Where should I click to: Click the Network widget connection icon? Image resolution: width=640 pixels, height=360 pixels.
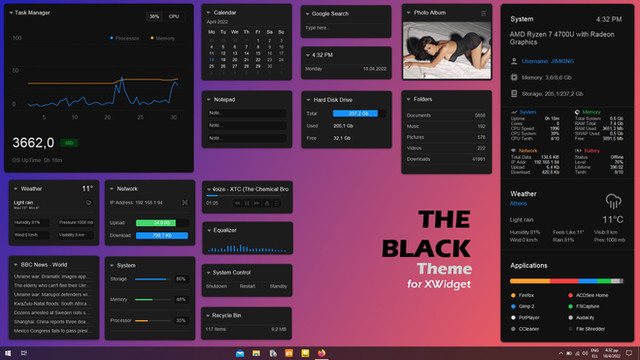pos(185,202)
